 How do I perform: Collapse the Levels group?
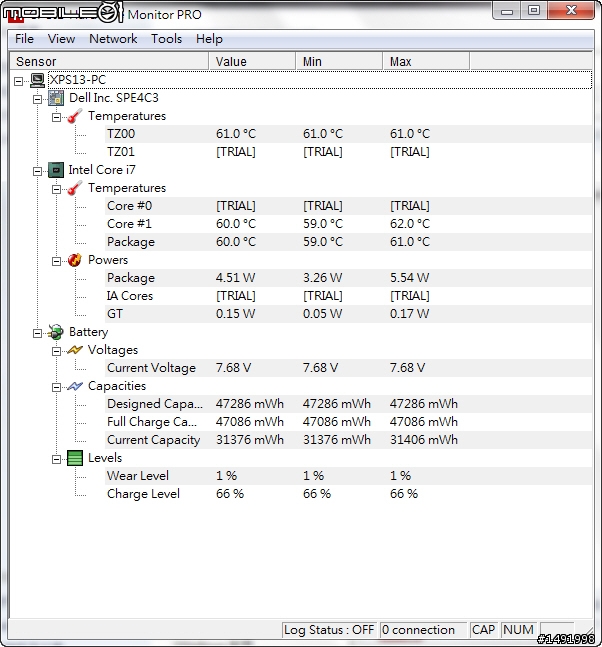click(56, 459)
